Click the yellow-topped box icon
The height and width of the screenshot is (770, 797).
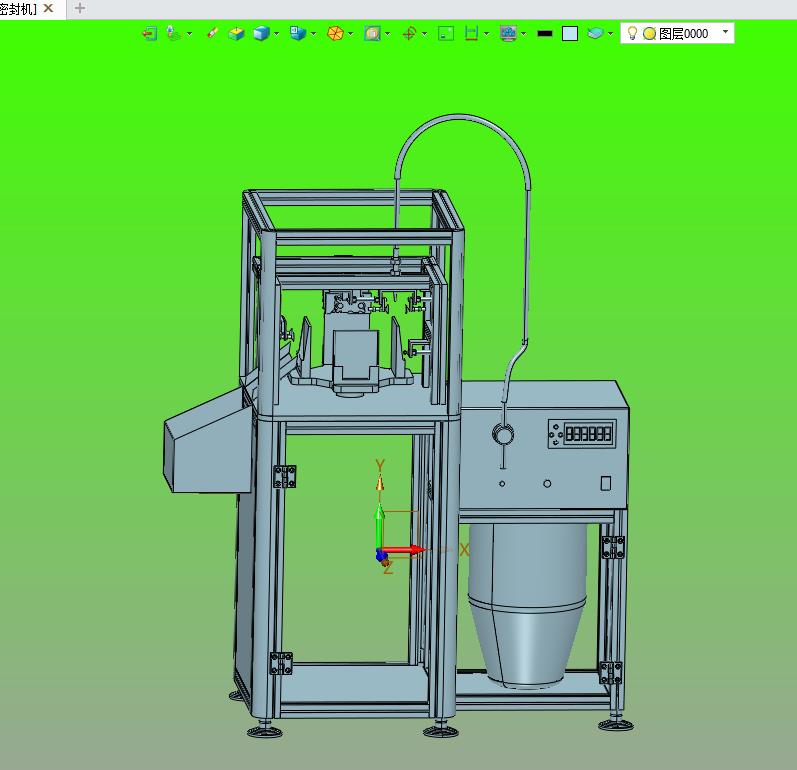click(x=236, y=34)
